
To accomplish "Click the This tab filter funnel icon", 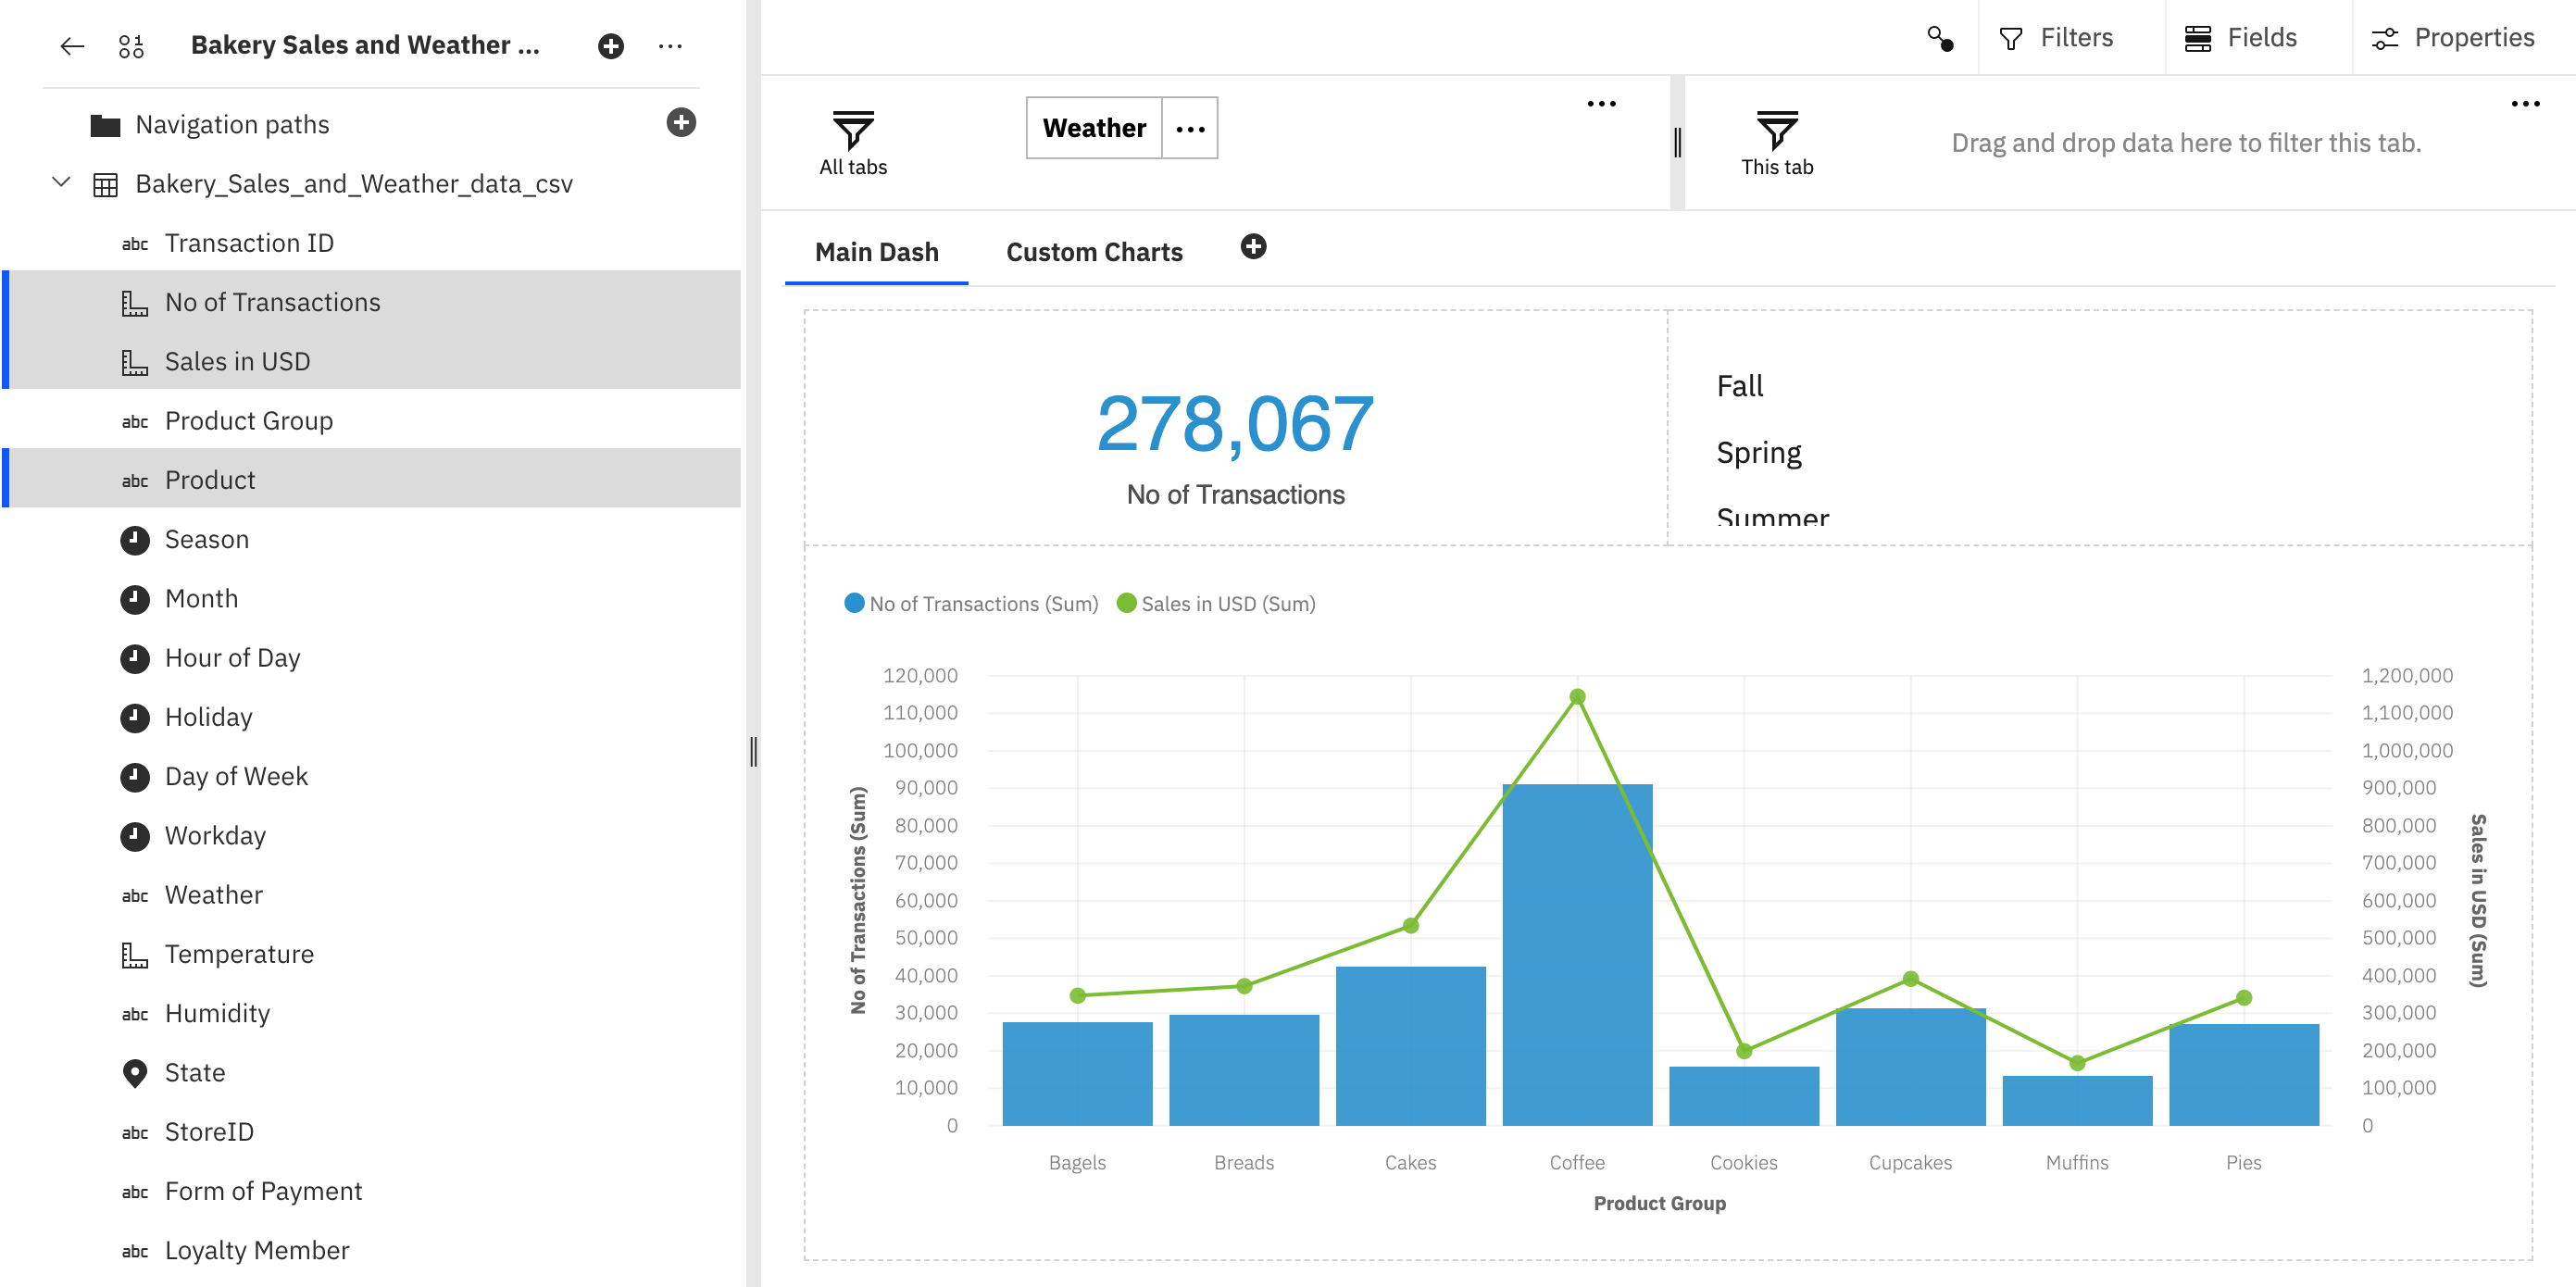I will [1779, 128].
